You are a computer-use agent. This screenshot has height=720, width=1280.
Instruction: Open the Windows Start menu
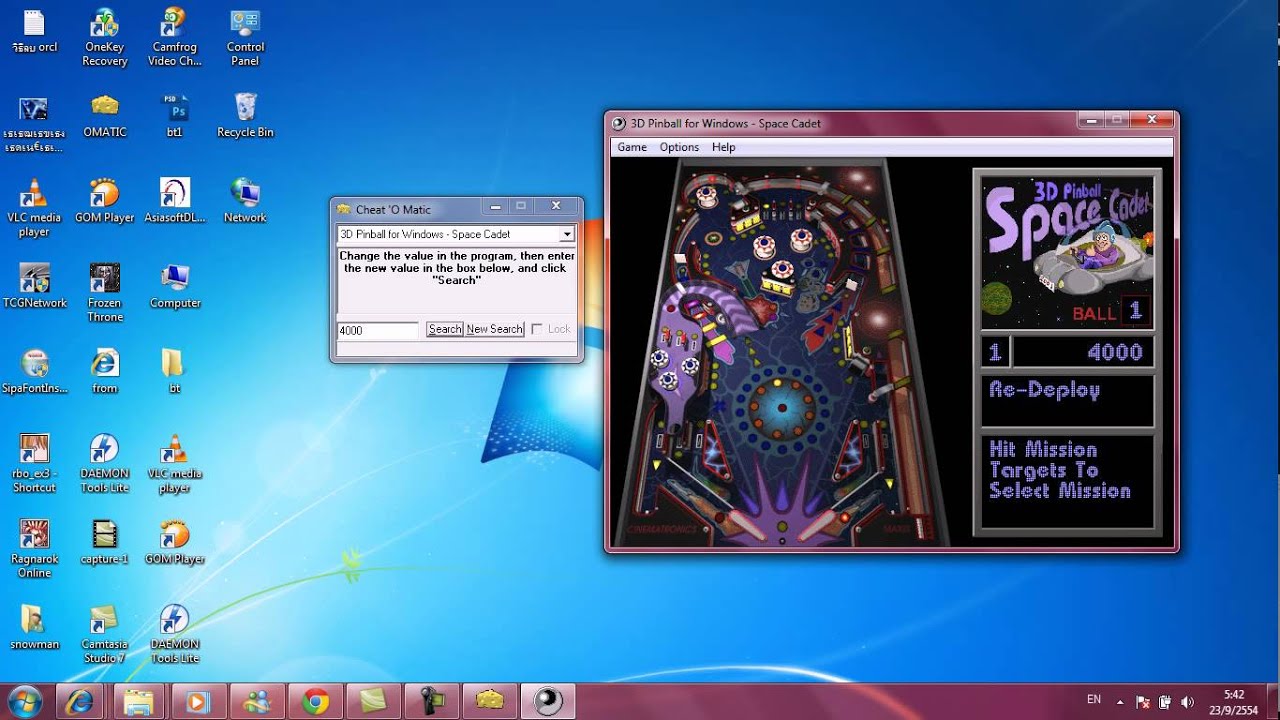tap(24, 702)
